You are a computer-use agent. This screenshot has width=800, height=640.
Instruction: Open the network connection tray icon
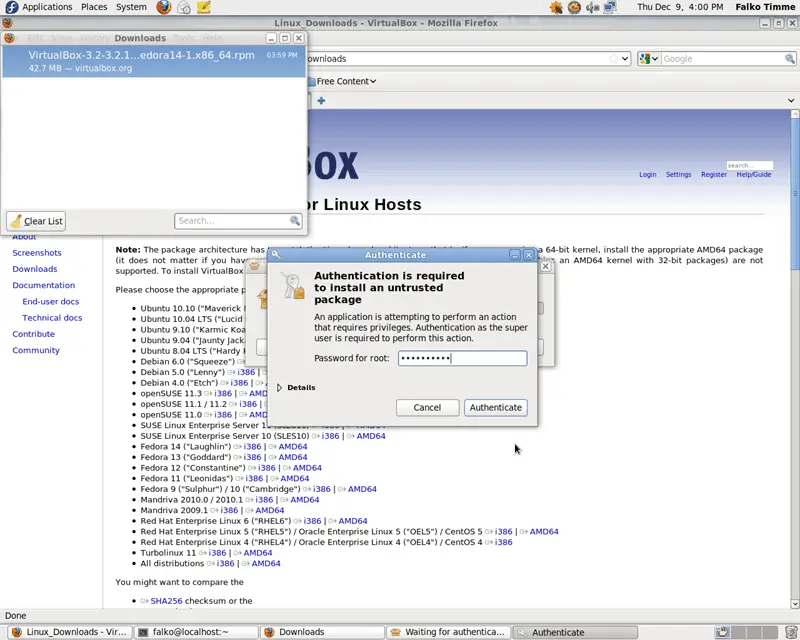point(610,7)
